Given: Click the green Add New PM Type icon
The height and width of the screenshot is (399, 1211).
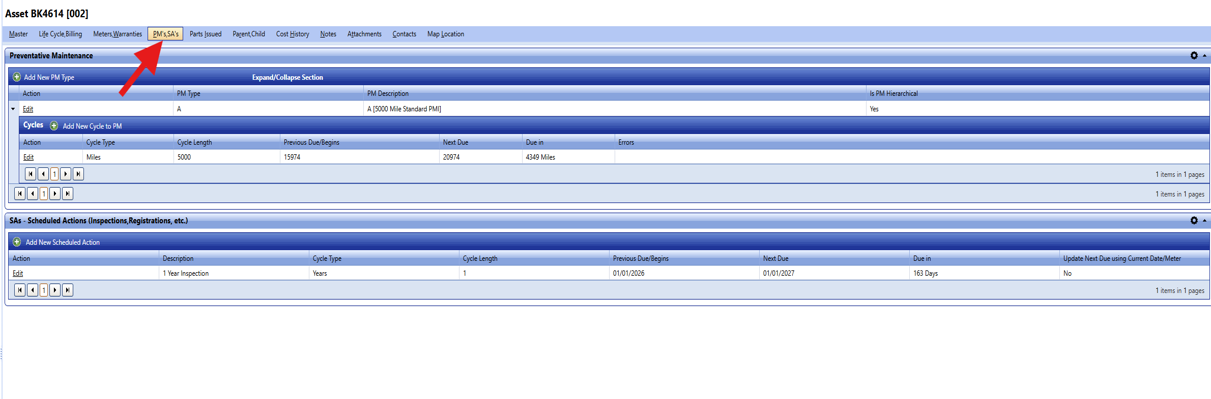Looking at the screenshot, I should coord(17,77).
